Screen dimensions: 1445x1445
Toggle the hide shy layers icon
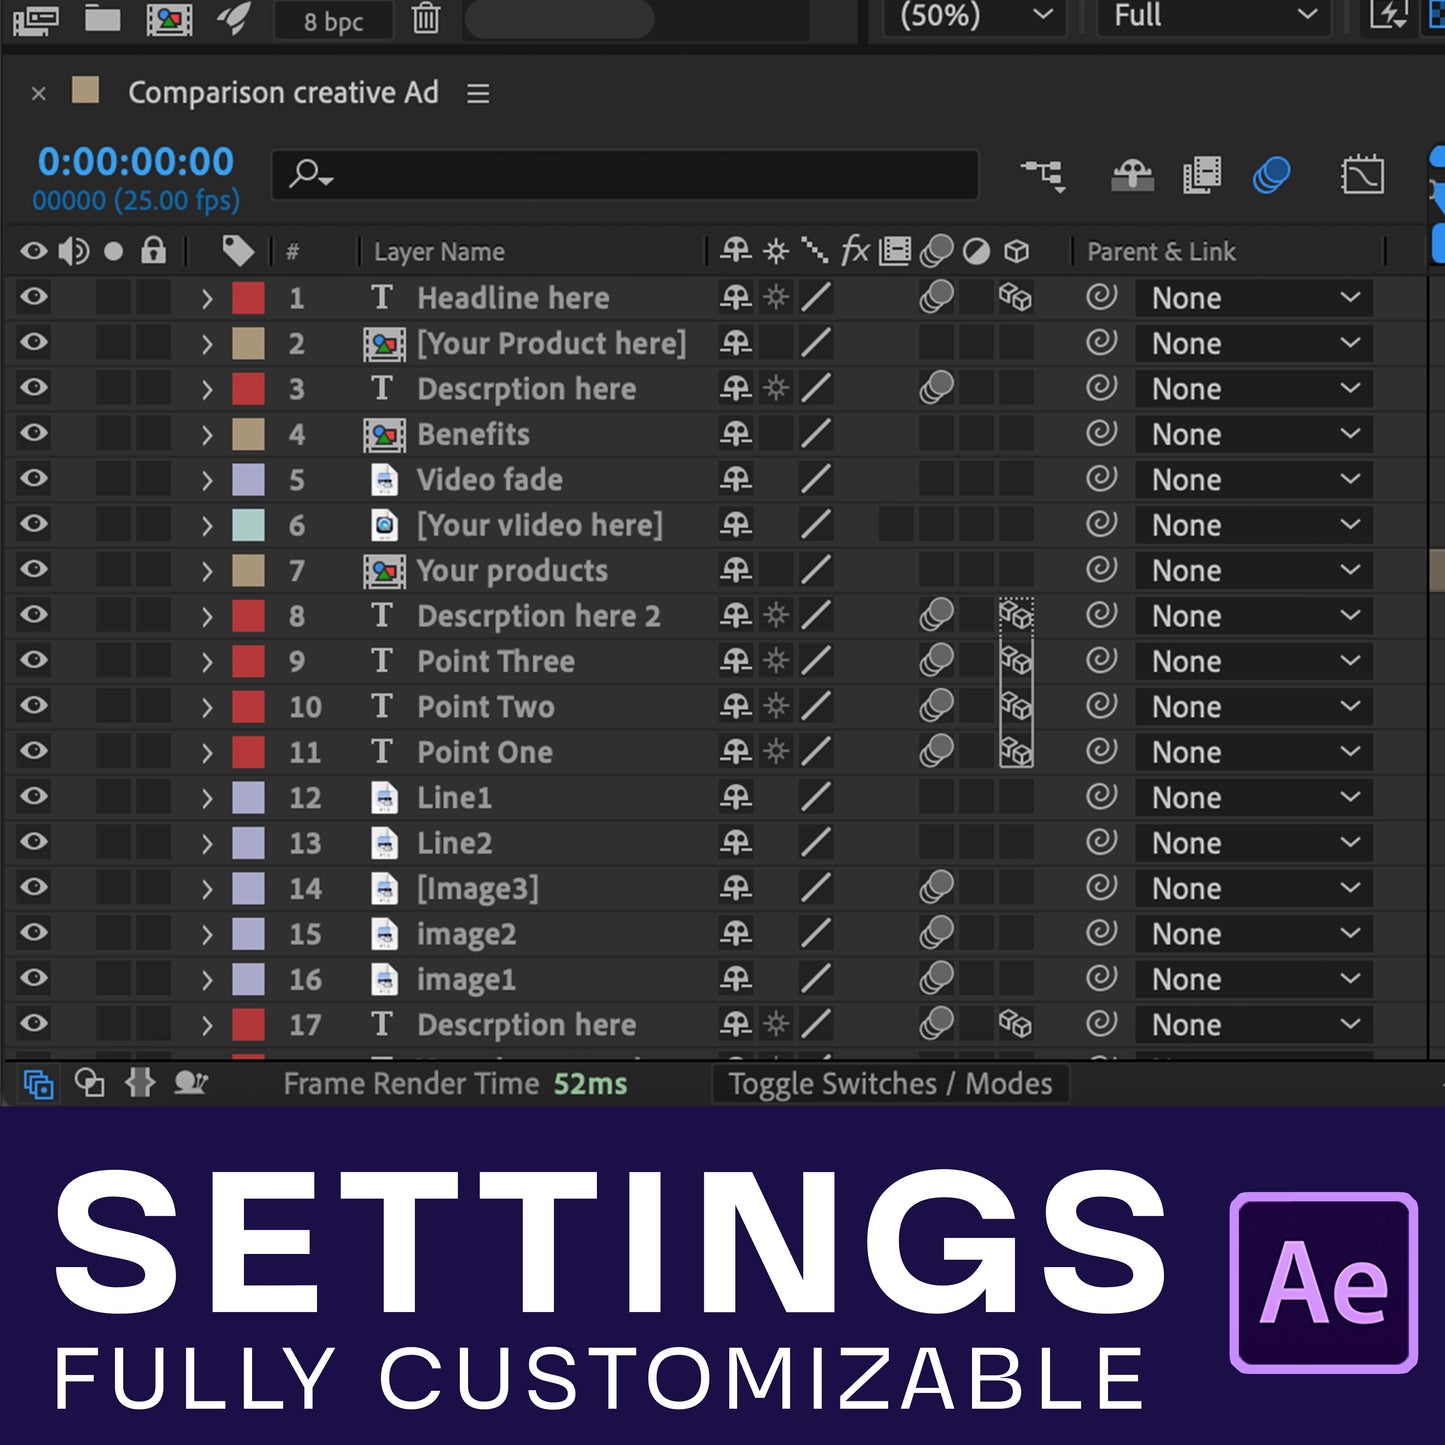click(x=1132, y=175)
